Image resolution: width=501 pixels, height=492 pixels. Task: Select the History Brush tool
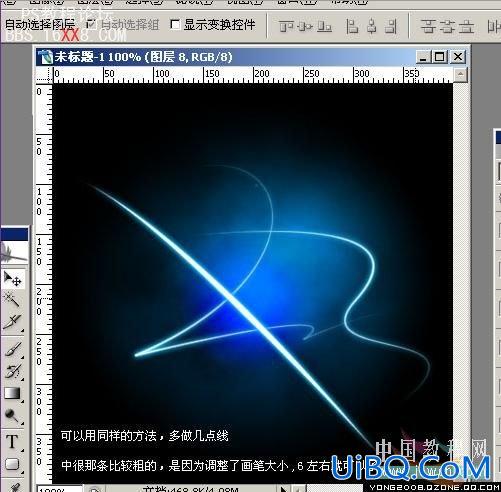point(12,371)
